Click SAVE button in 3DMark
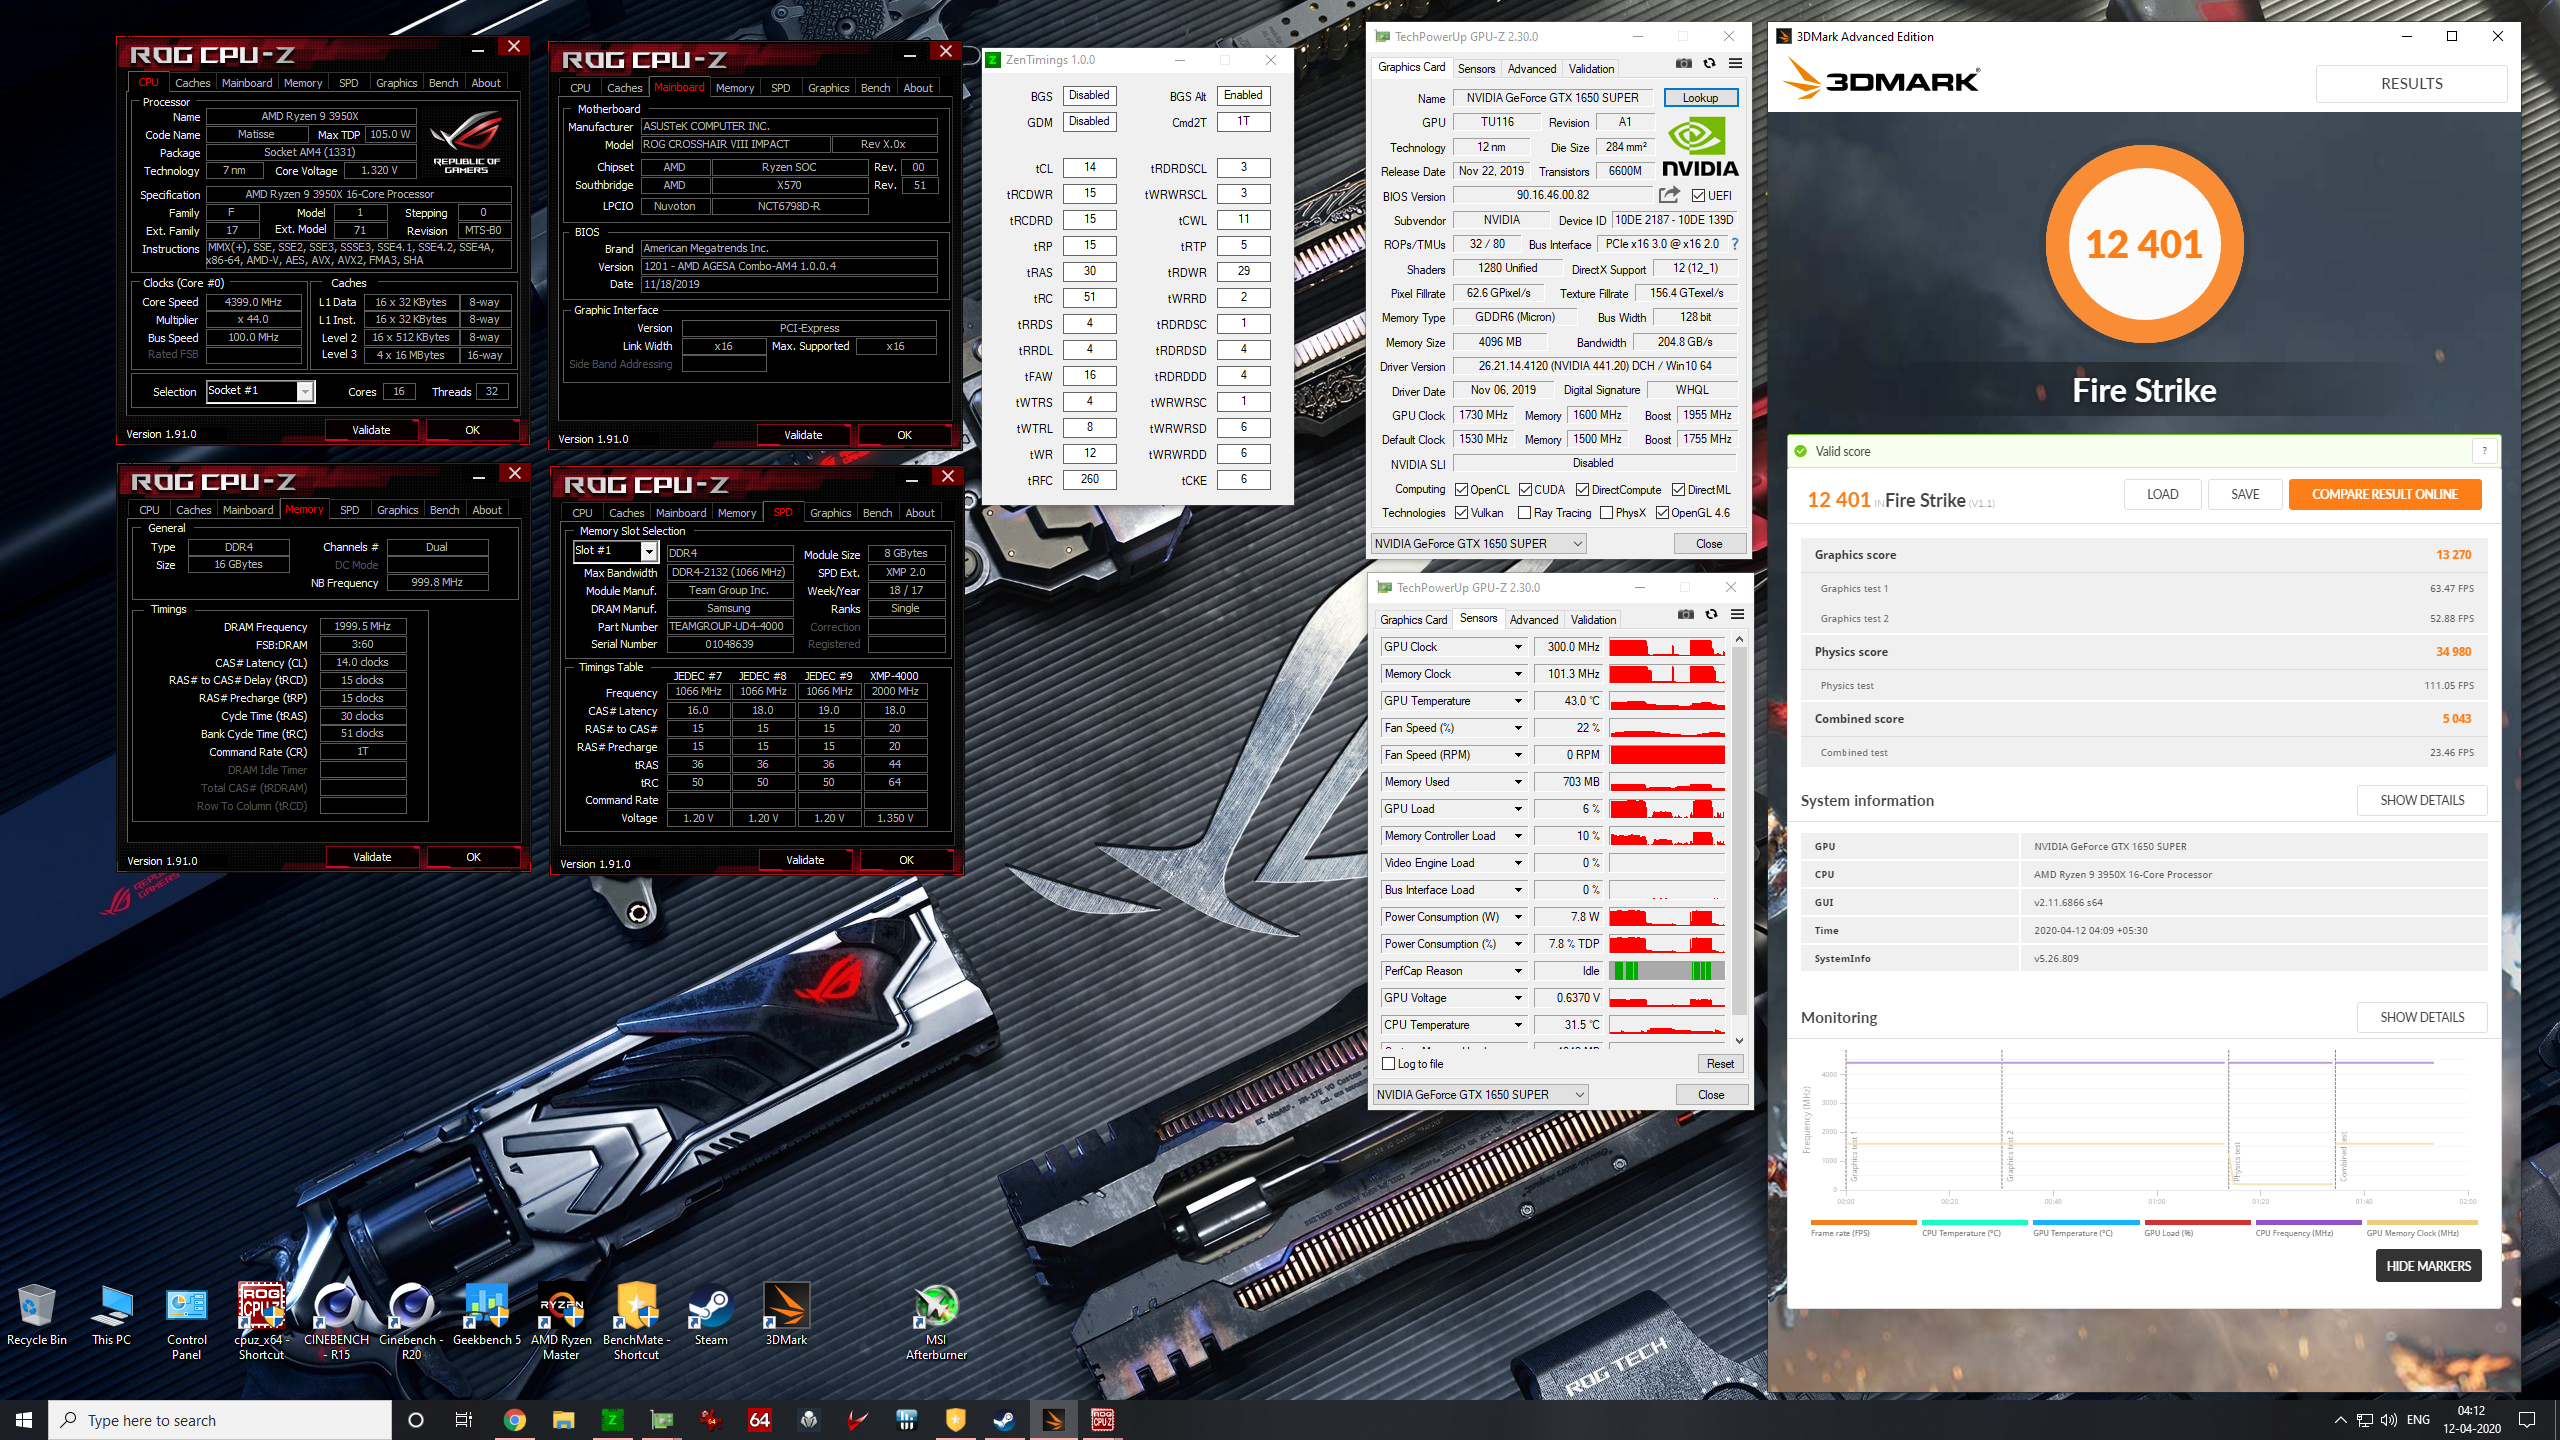2560x1440 pixels. pyautogui.click(x=2245, y=494)
